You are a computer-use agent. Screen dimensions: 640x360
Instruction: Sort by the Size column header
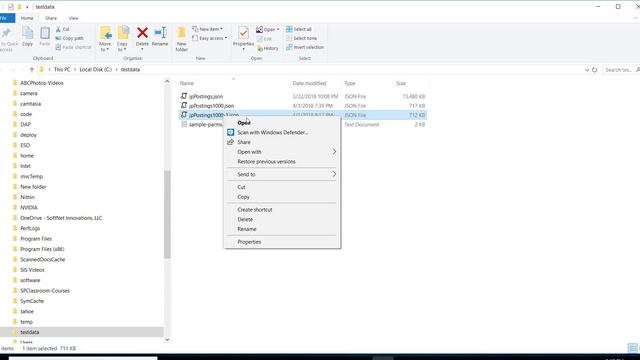coord(401,83)
